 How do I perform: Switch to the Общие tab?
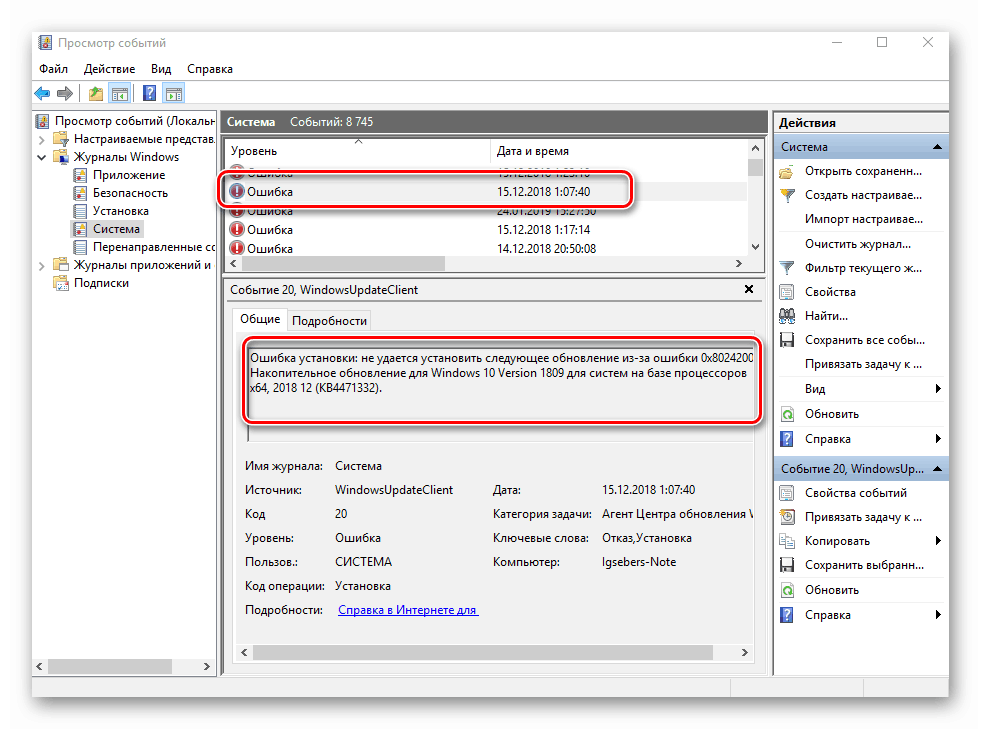[260, 319]
